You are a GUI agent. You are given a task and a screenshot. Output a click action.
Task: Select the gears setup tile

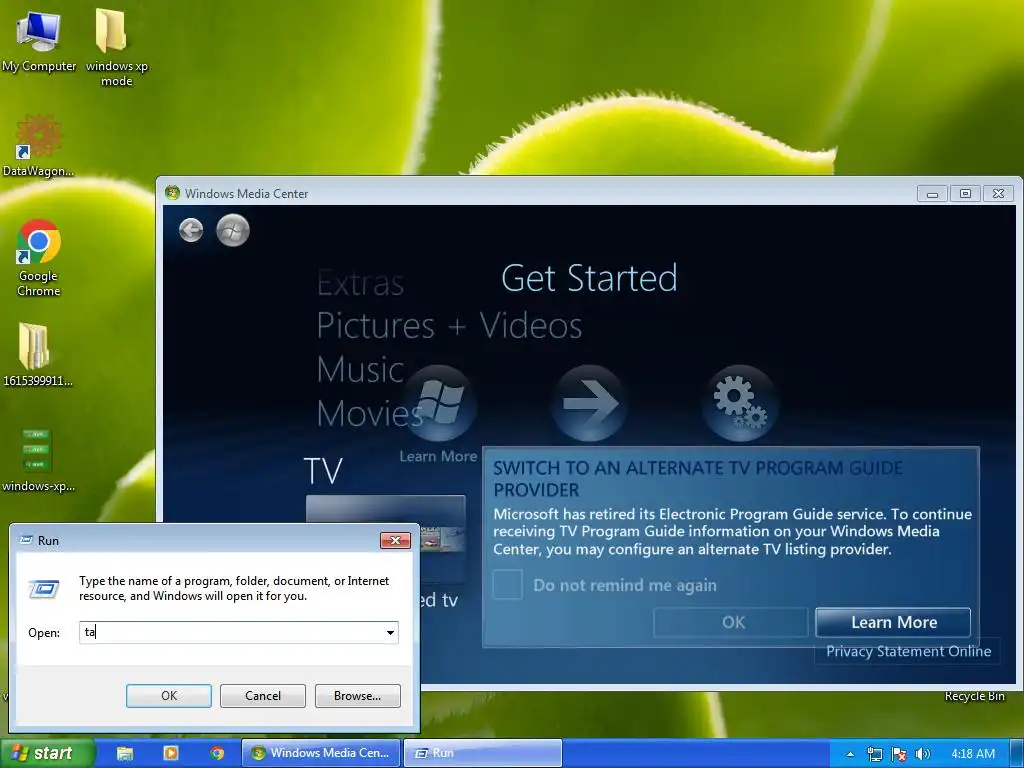pyautogui.click(x=739, y=402)
